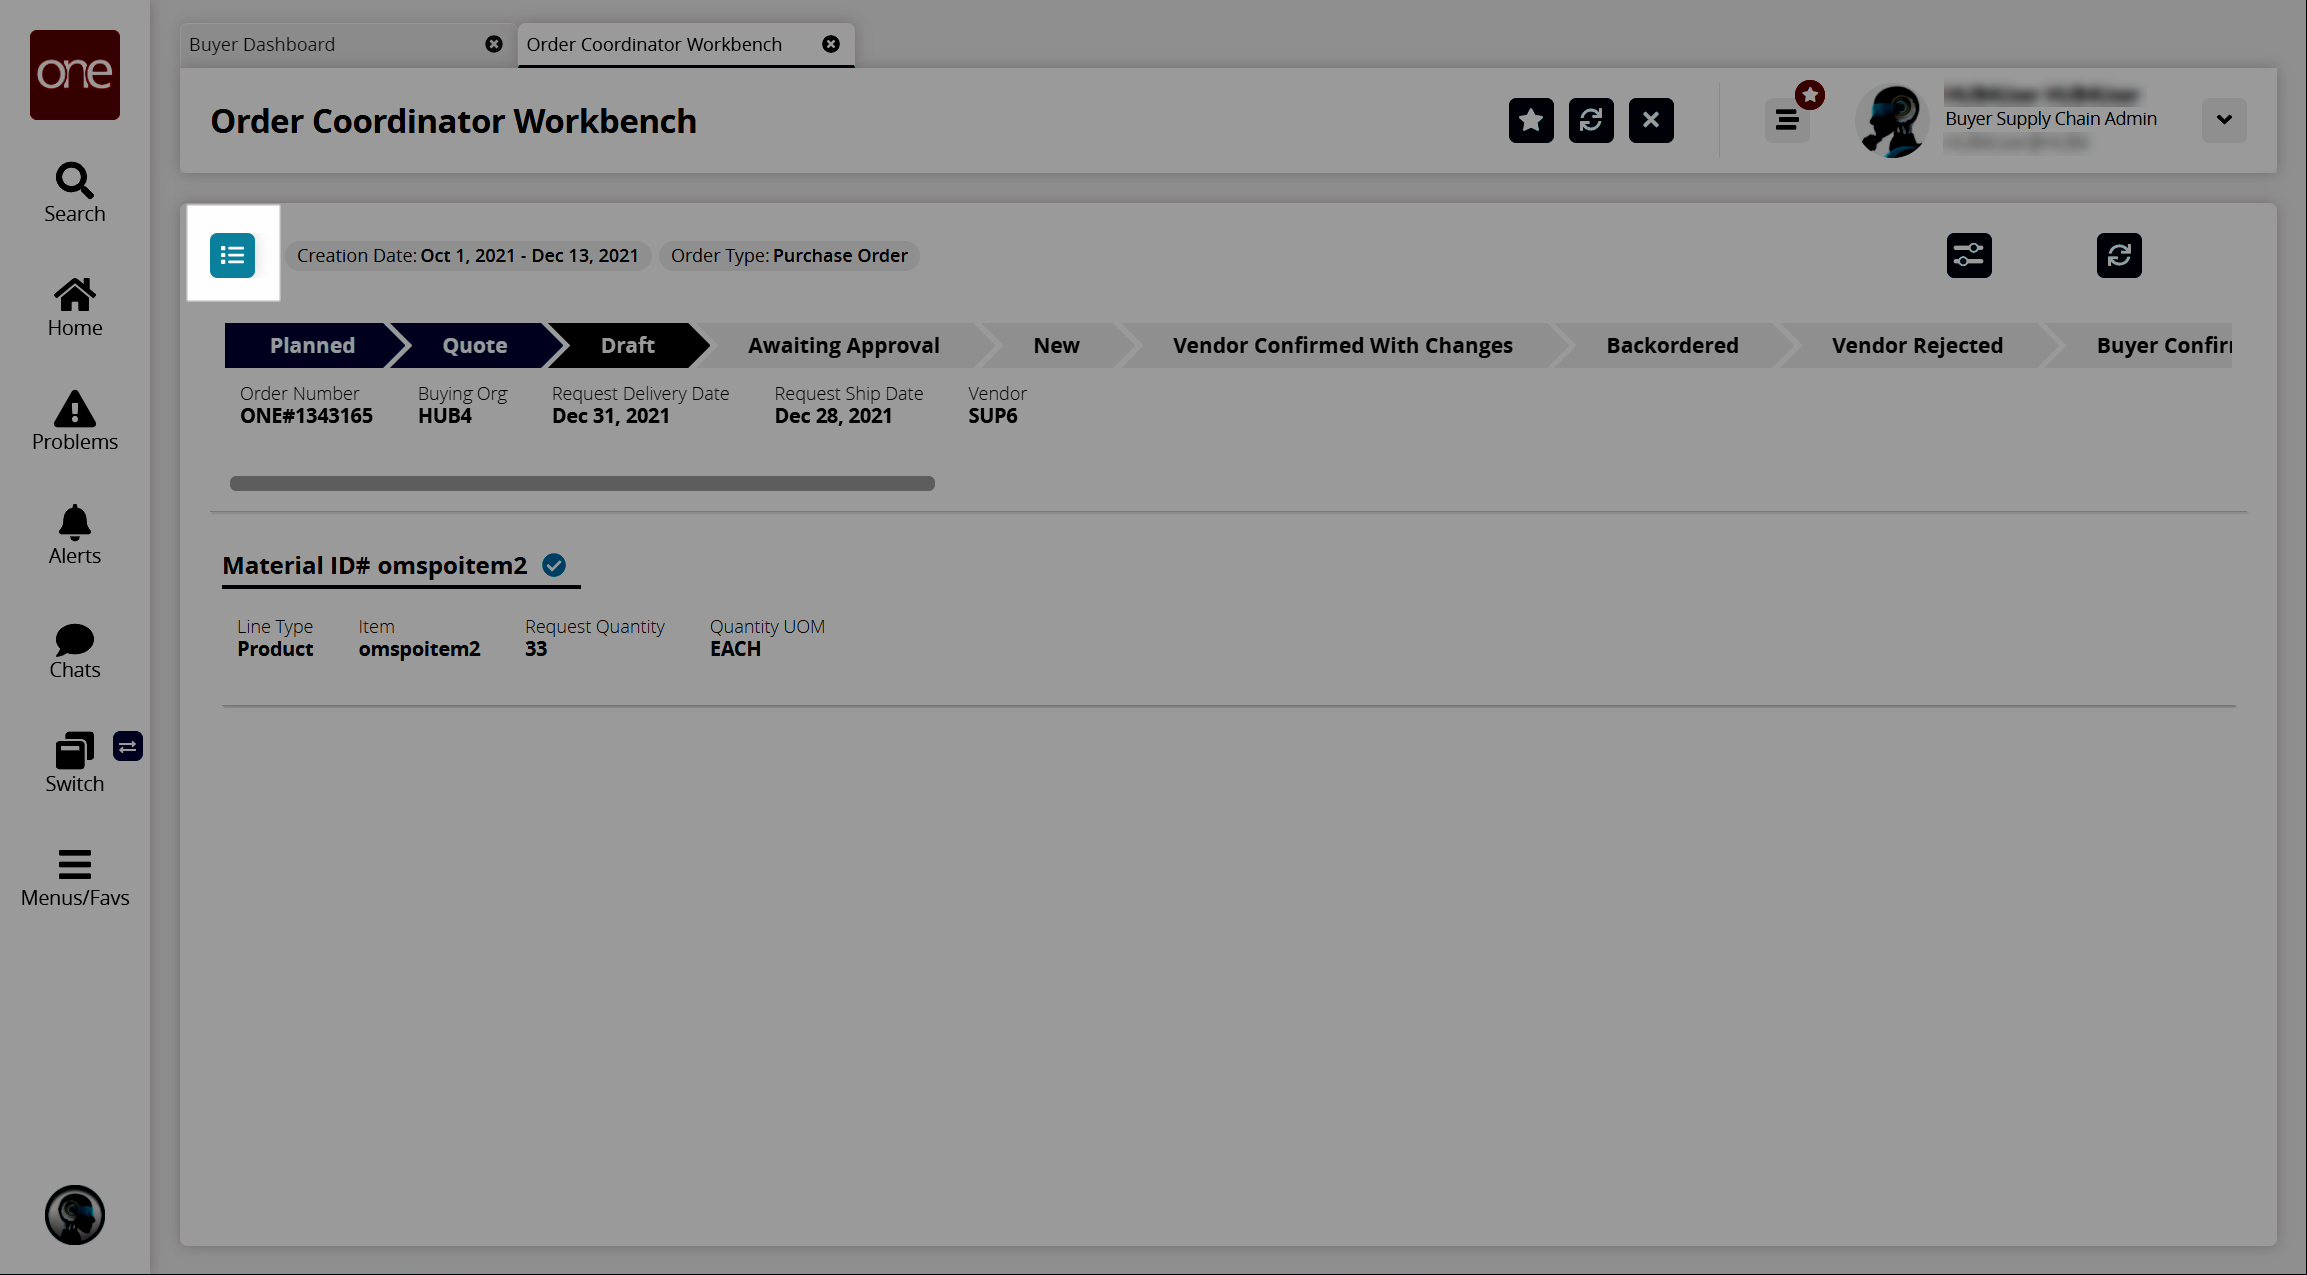Close the Order Coordinator Workbench tab
Viewport: 2307px width, 1275px height.
pos(830,44)
